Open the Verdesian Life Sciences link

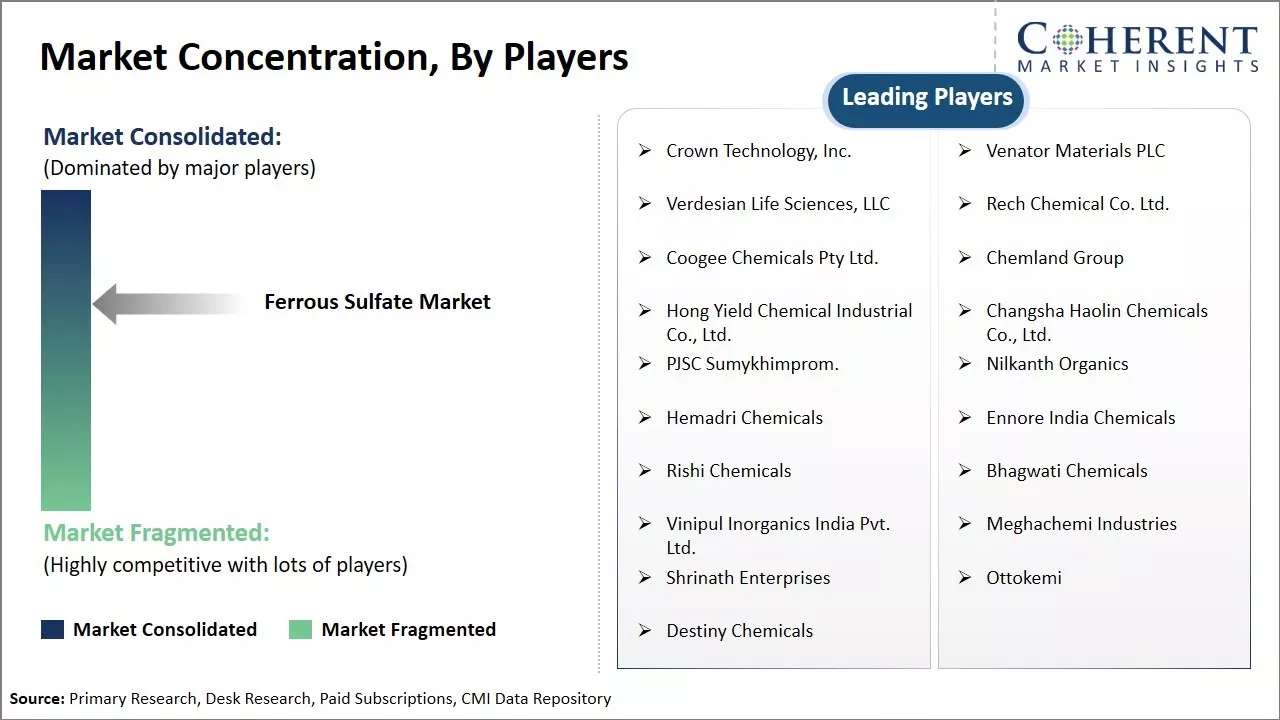[778, 204]
